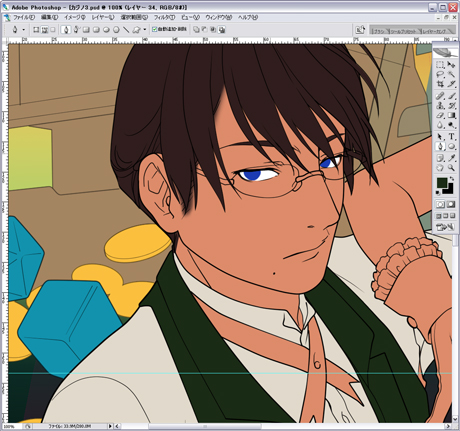Open the 選択範囲 (Select) menu
This screenshot has height=431, width=460.
pyautogui.click(x=134, y=17)
